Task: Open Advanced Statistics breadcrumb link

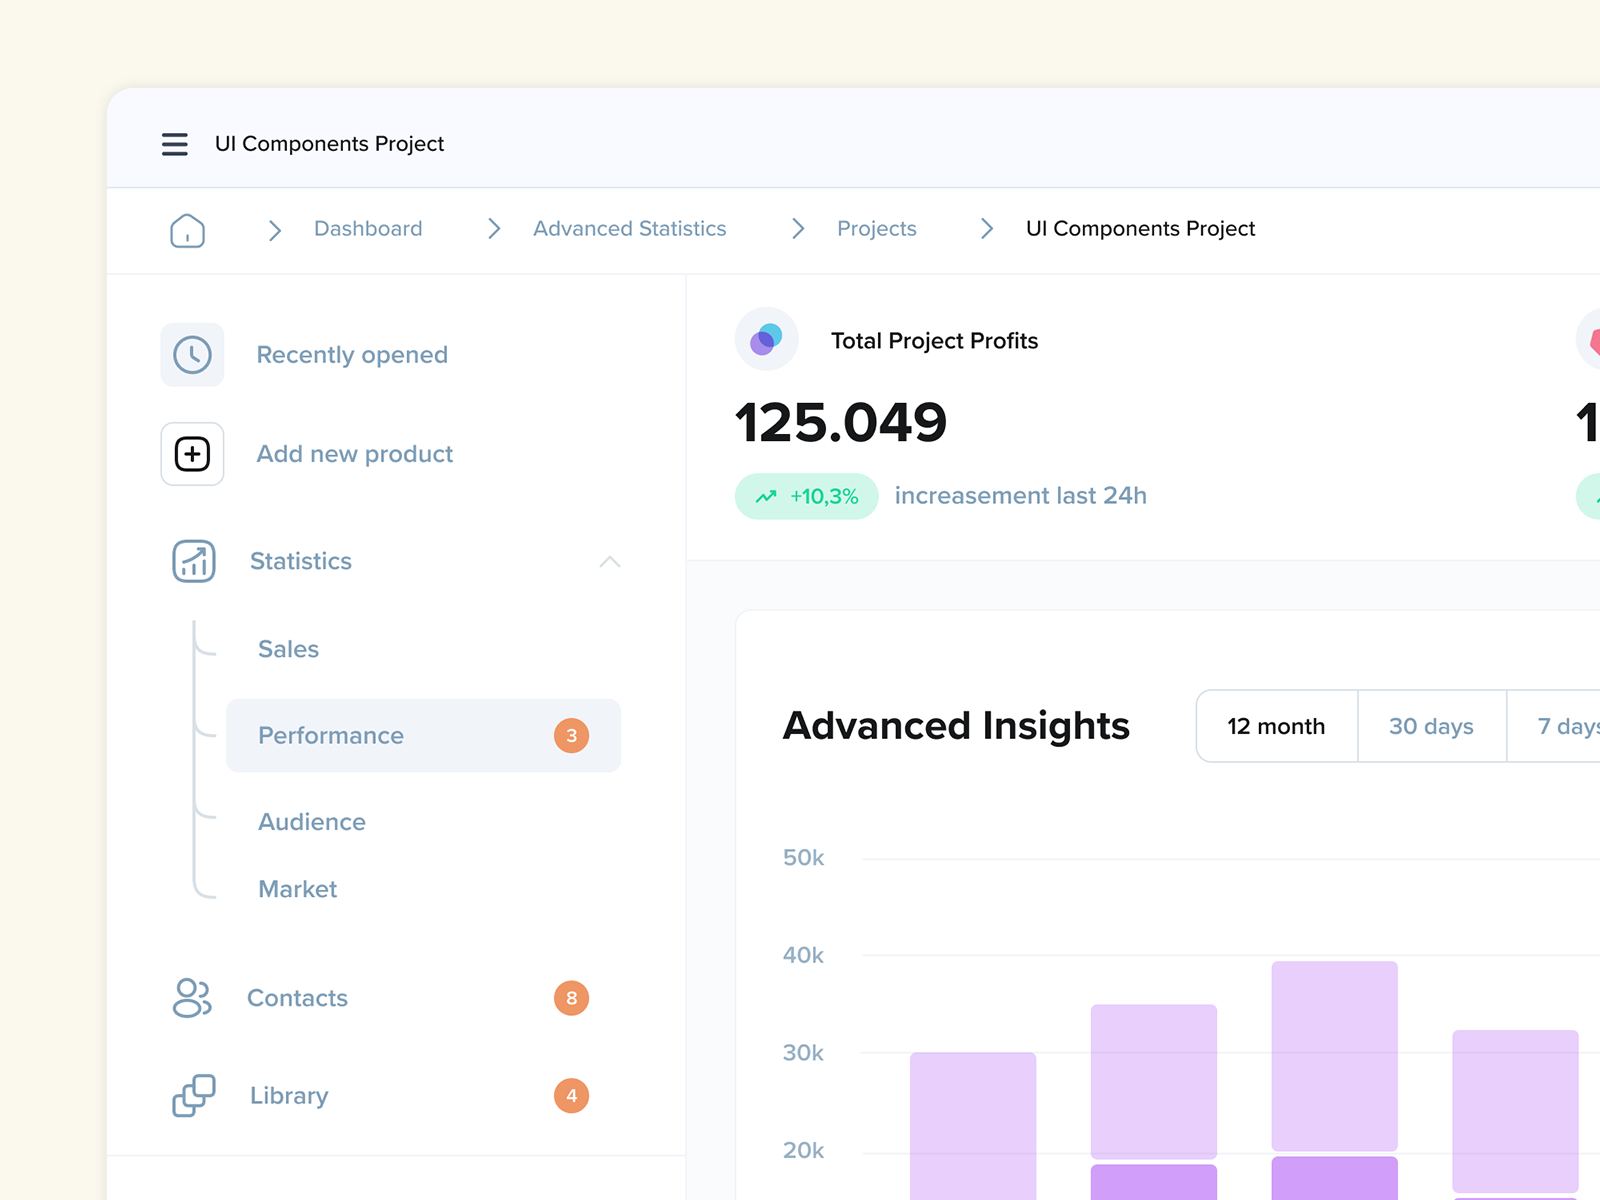Action: click(630, 229)
